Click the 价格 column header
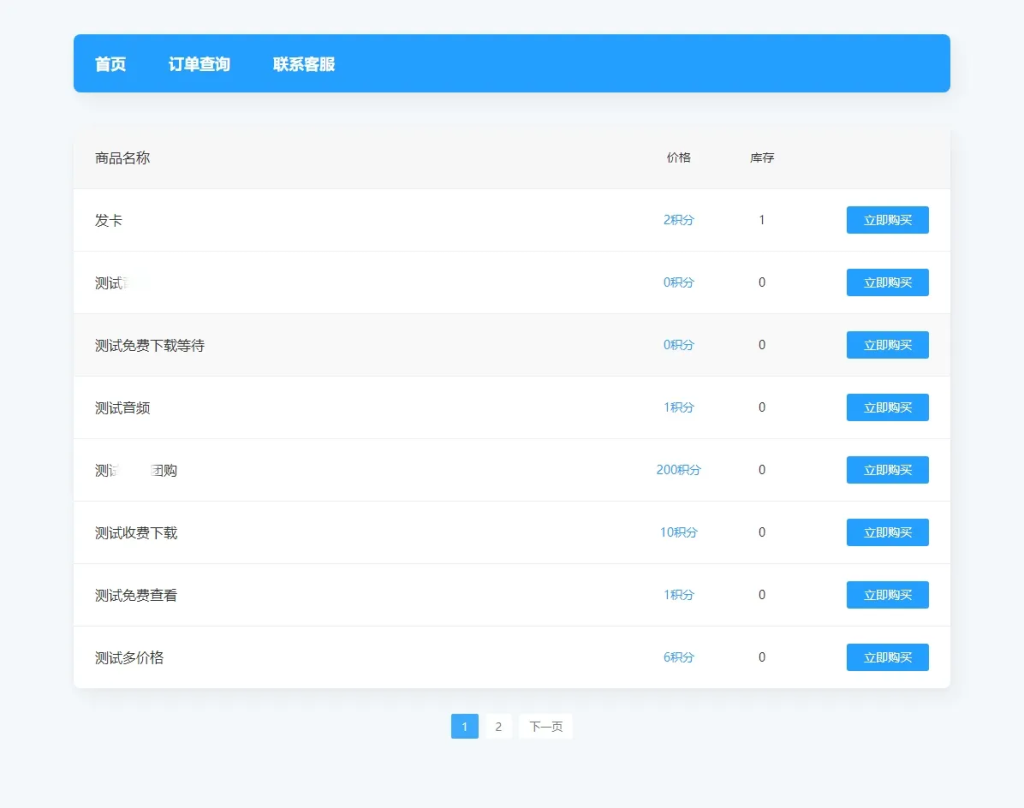 [678, 158]
